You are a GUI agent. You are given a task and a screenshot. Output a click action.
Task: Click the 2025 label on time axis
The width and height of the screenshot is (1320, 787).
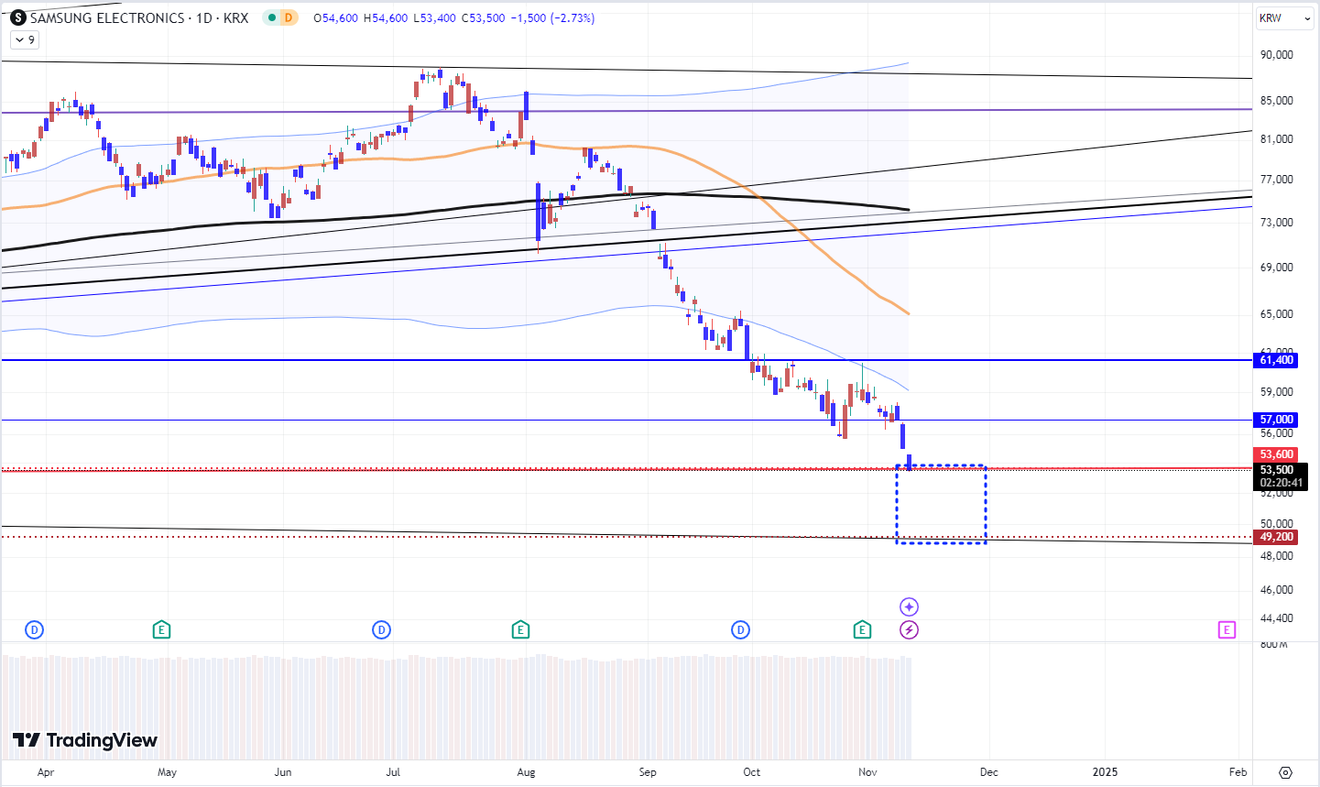[x=1104, y=772]
